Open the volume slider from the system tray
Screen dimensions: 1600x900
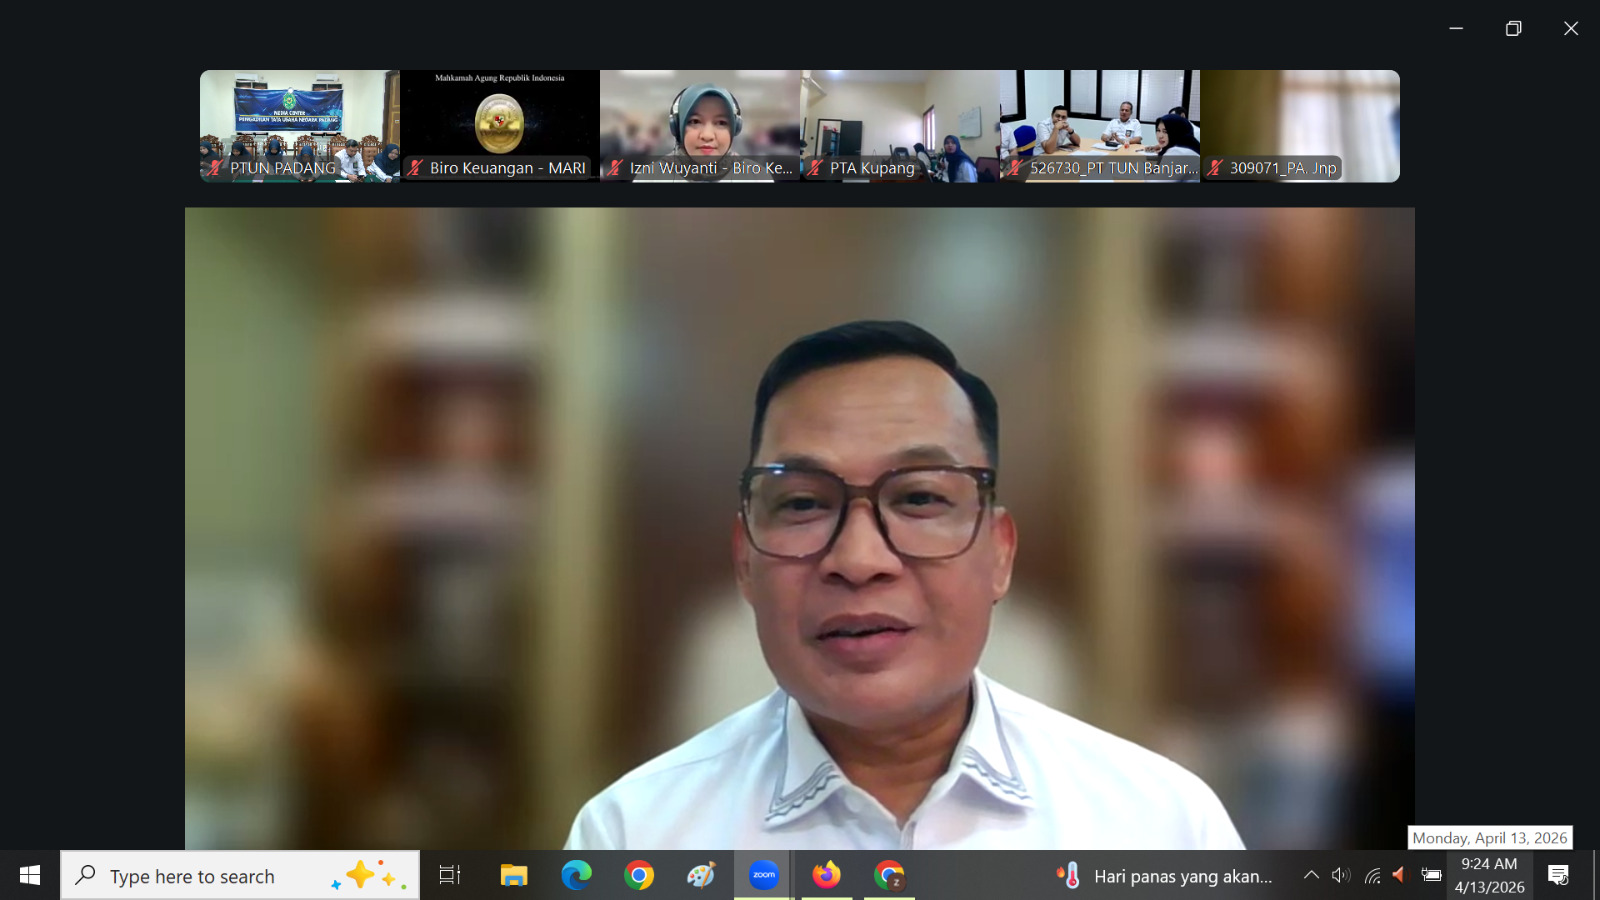(1340, 875)
